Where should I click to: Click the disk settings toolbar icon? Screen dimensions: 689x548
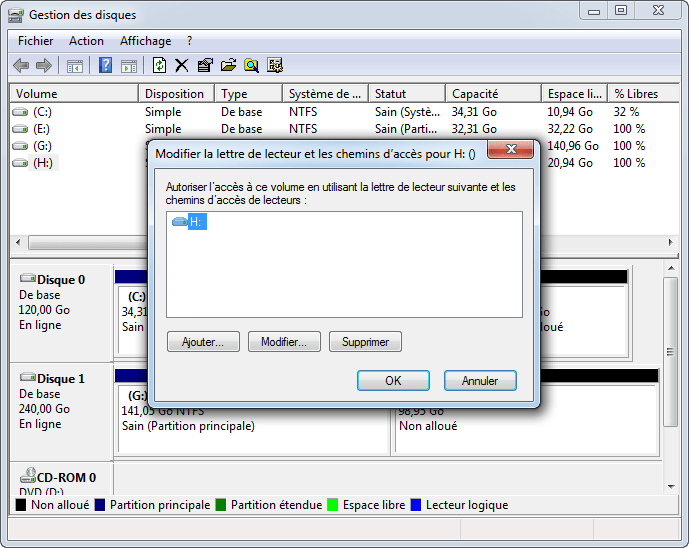(275, 65)
